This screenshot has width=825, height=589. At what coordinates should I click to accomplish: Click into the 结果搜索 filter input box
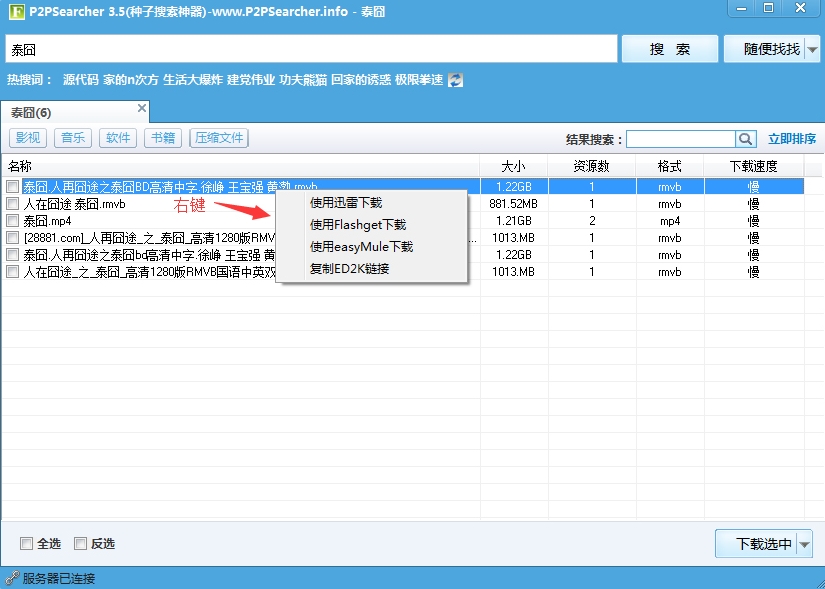click(680, 139)
